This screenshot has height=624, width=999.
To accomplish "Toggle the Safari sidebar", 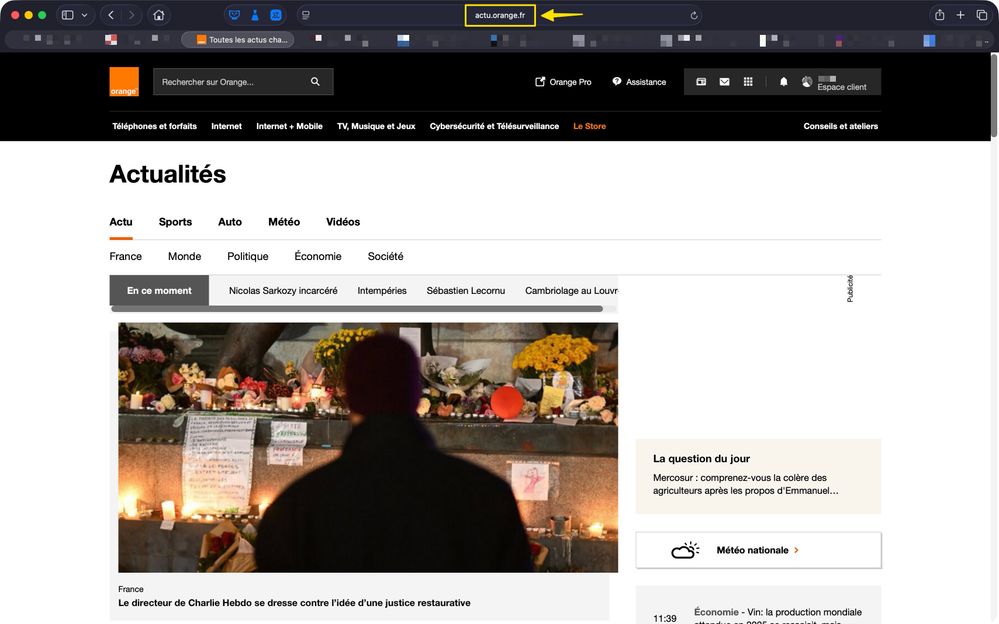I will [x=68, y=15].
